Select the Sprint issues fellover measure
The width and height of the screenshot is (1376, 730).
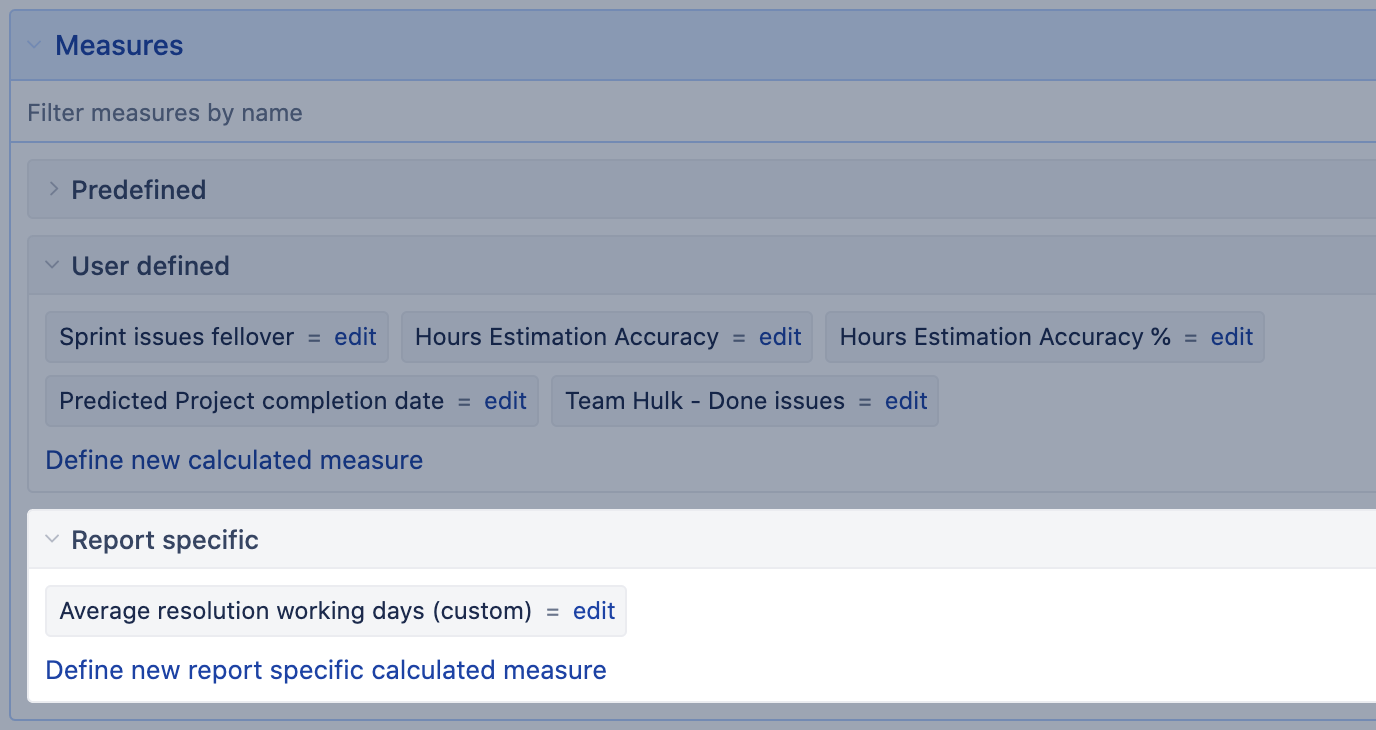[176, 337]
